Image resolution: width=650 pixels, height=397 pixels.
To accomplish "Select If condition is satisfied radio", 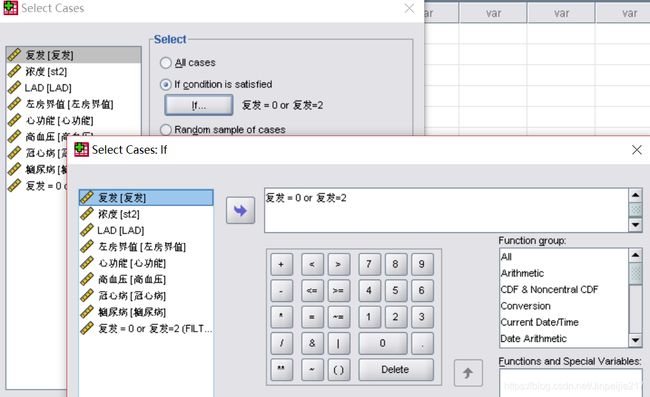I will click(x=166, y=85).
